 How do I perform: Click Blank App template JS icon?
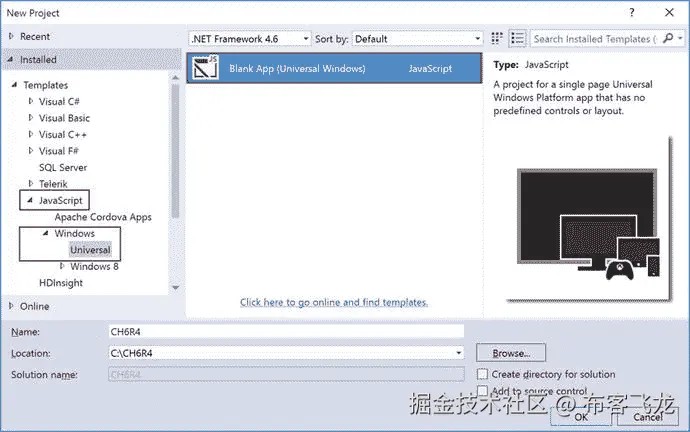point(205,68)
